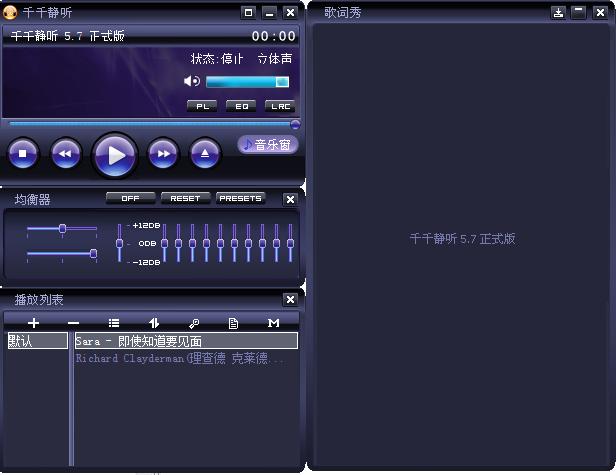Click the 千千静听 5.7 正式版 lyrics text
The height and width of the screenshot is (475, 616).
462,238
